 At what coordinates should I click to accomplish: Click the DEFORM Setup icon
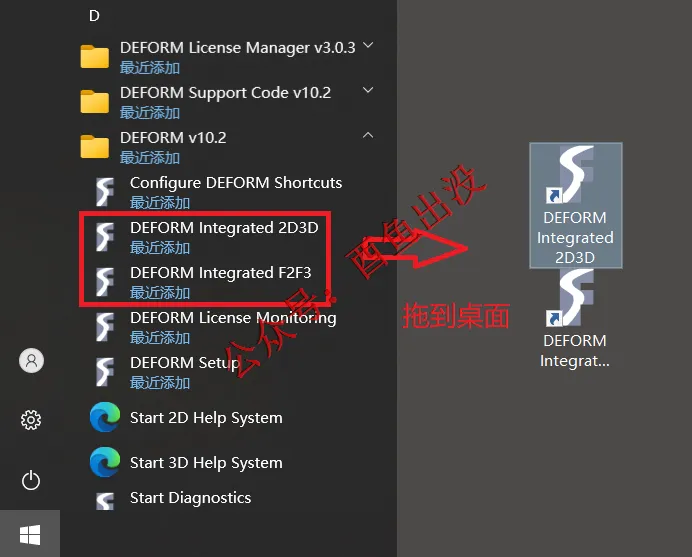105,372
